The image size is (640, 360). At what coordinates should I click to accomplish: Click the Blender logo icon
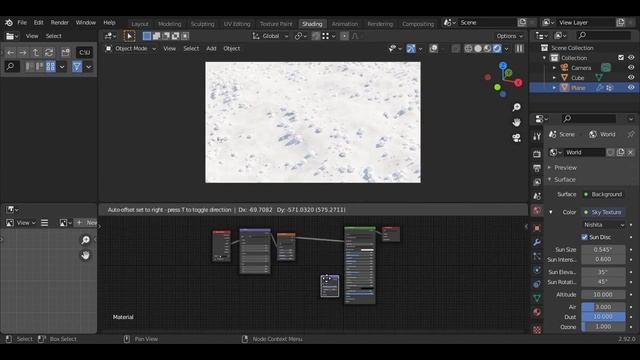pyautogui.click(x=9, y=23)
